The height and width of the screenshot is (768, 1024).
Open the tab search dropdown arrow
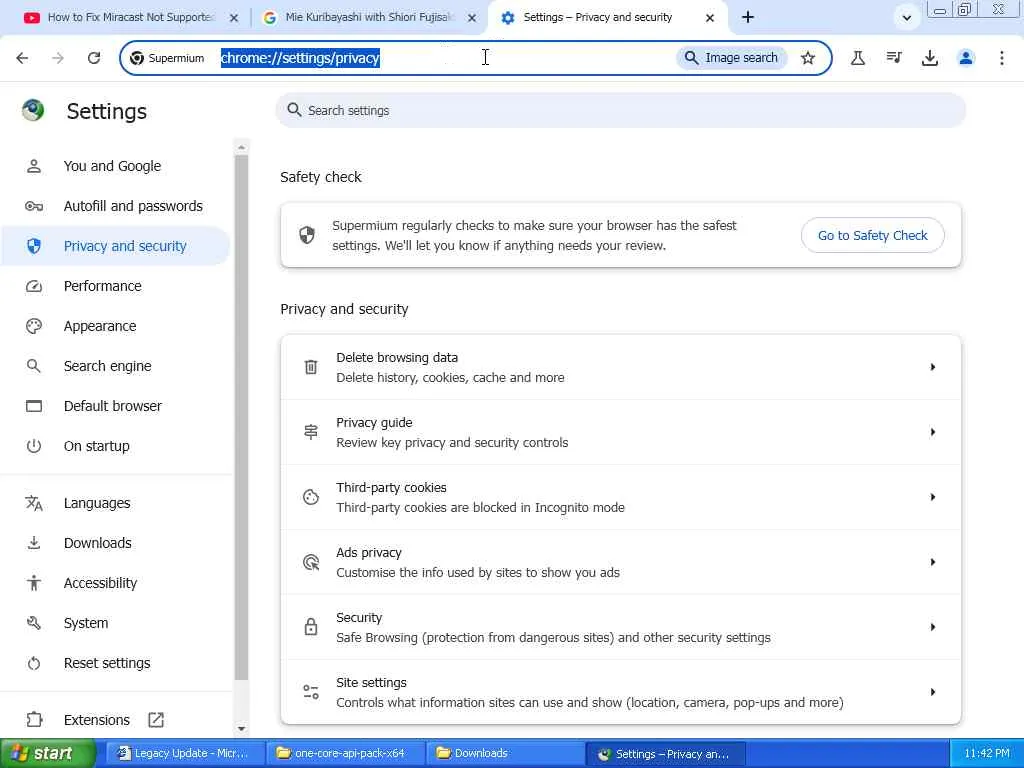pyautogui.click(x=906, y=18)
